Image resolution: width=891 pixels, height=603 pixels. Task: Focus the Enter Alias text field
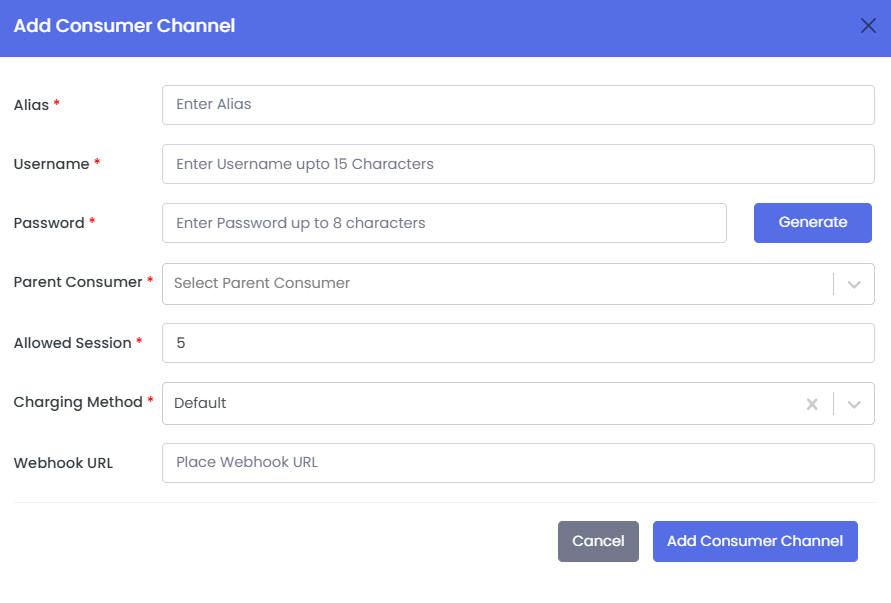point(518,105)
